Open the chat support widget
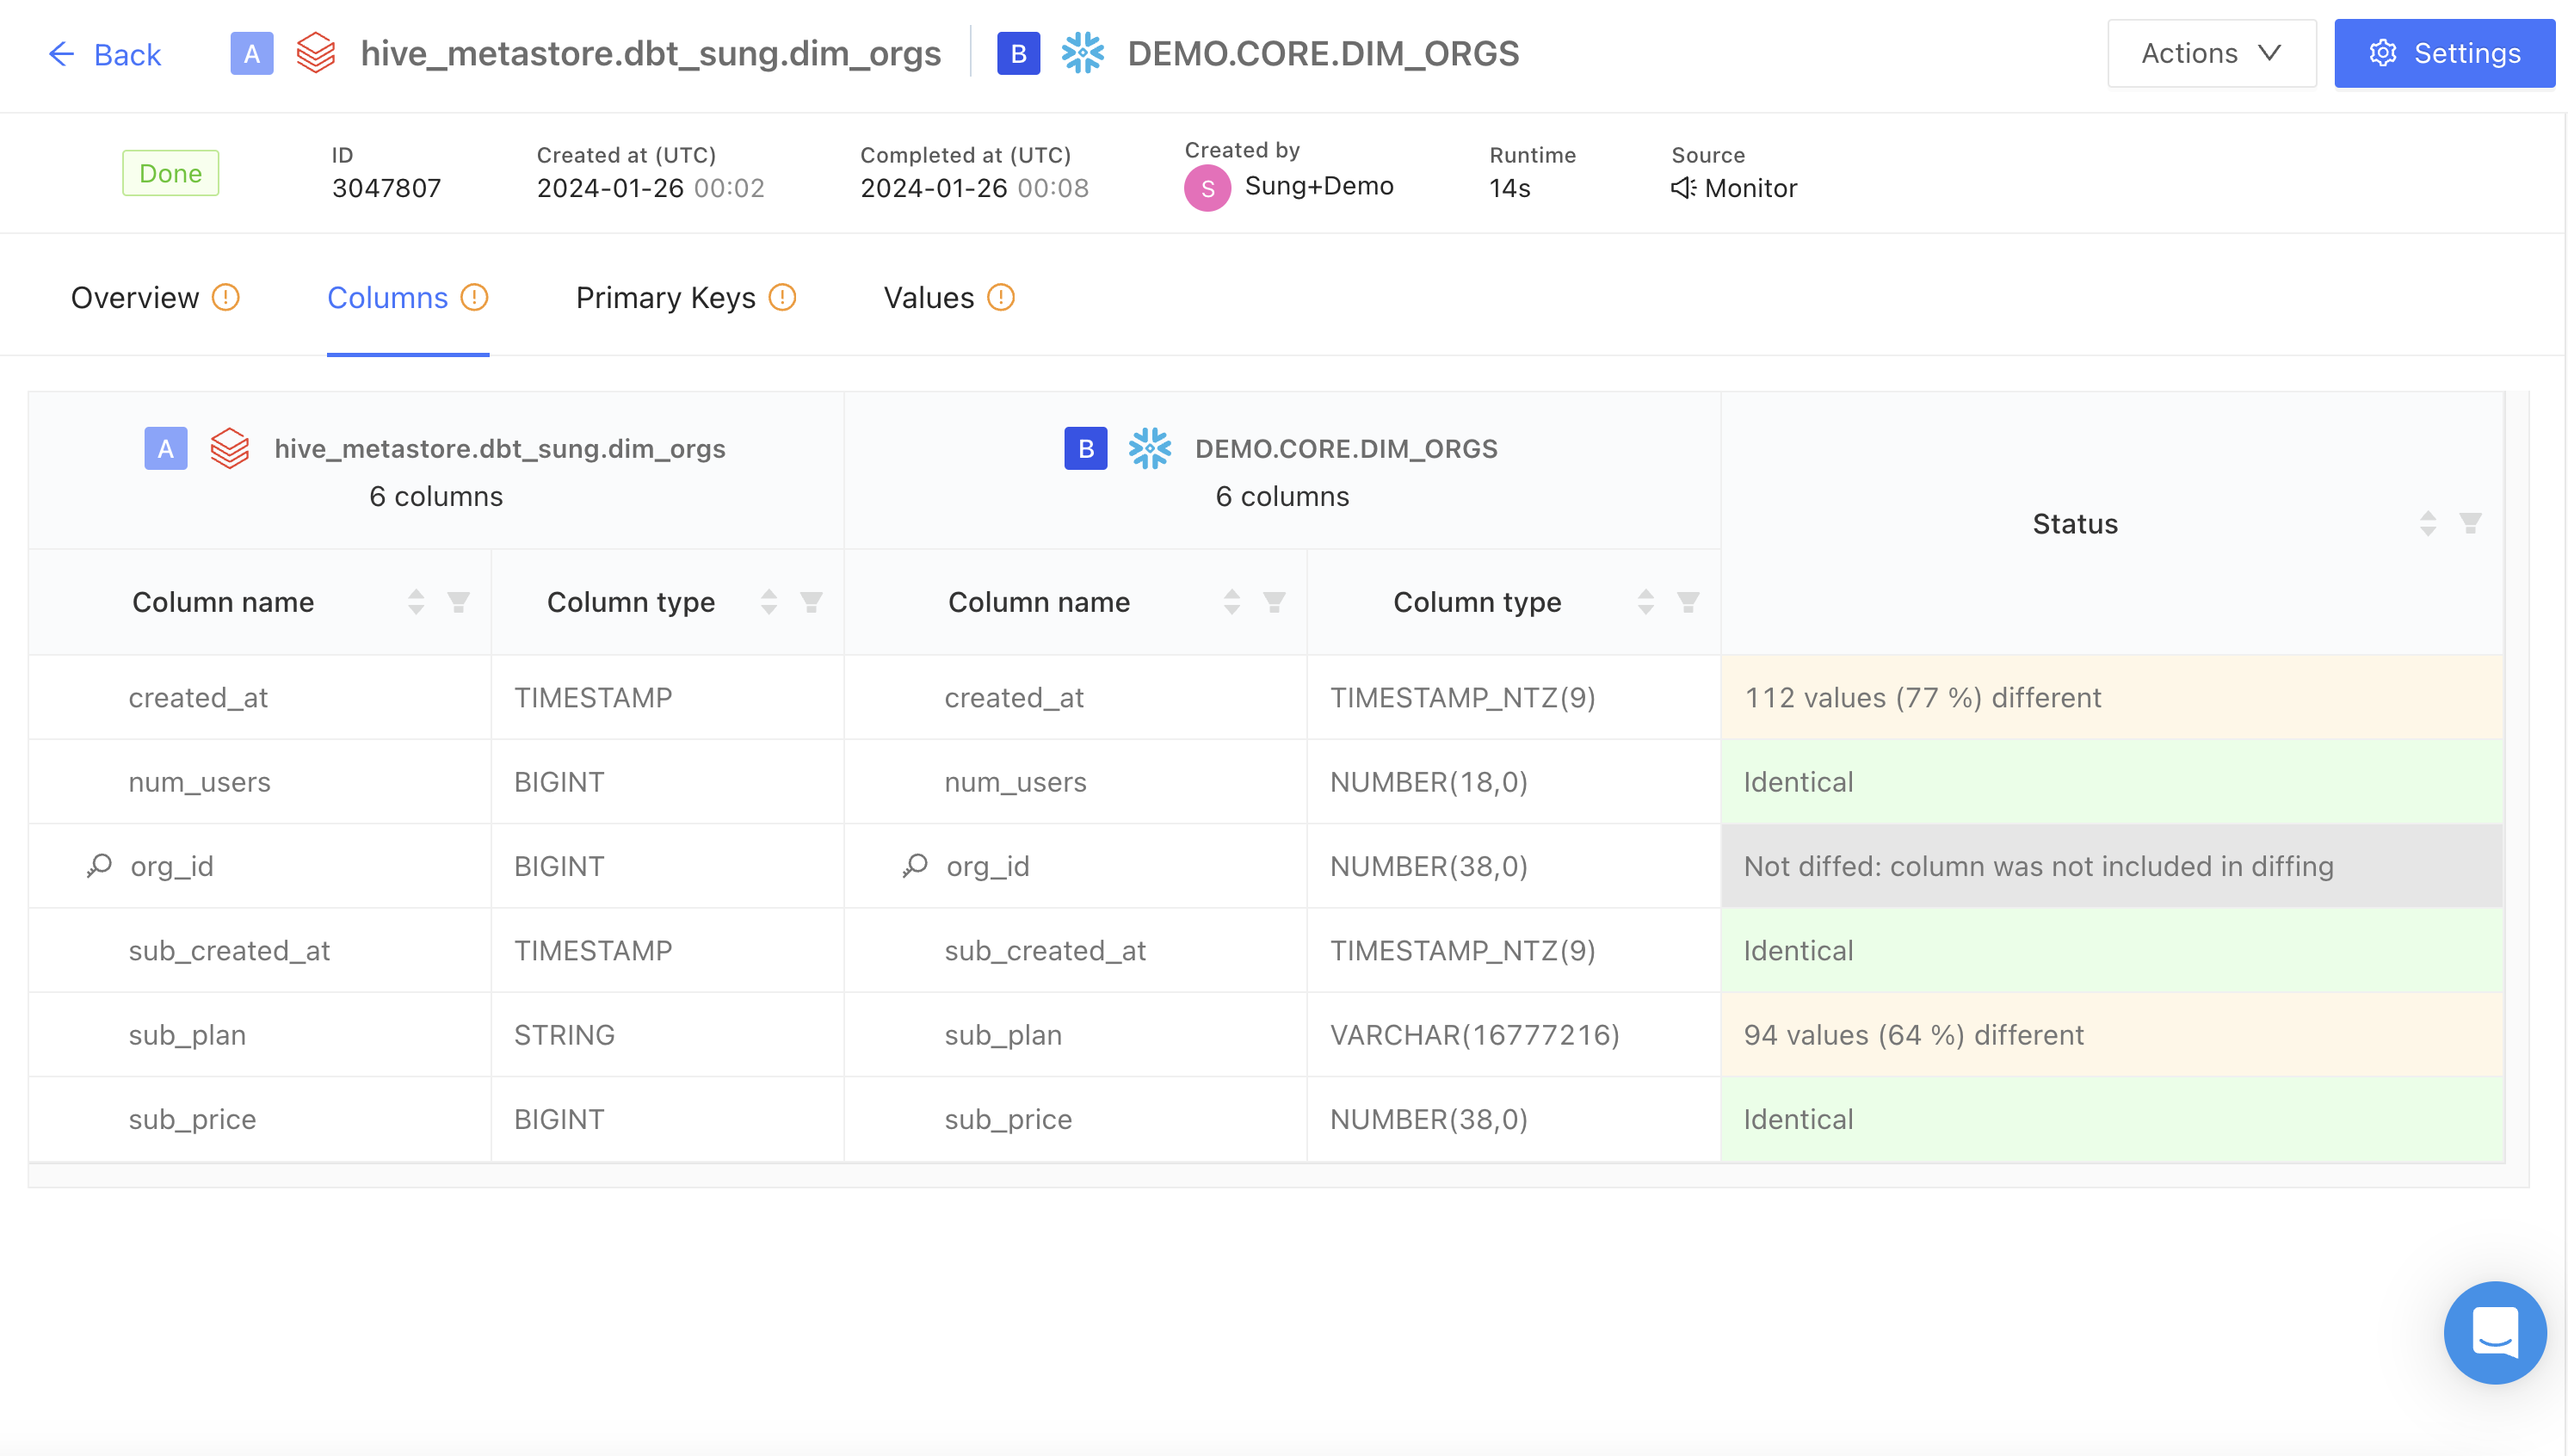The width and height of the screenshot is (2568, 1456). 2495,1333
